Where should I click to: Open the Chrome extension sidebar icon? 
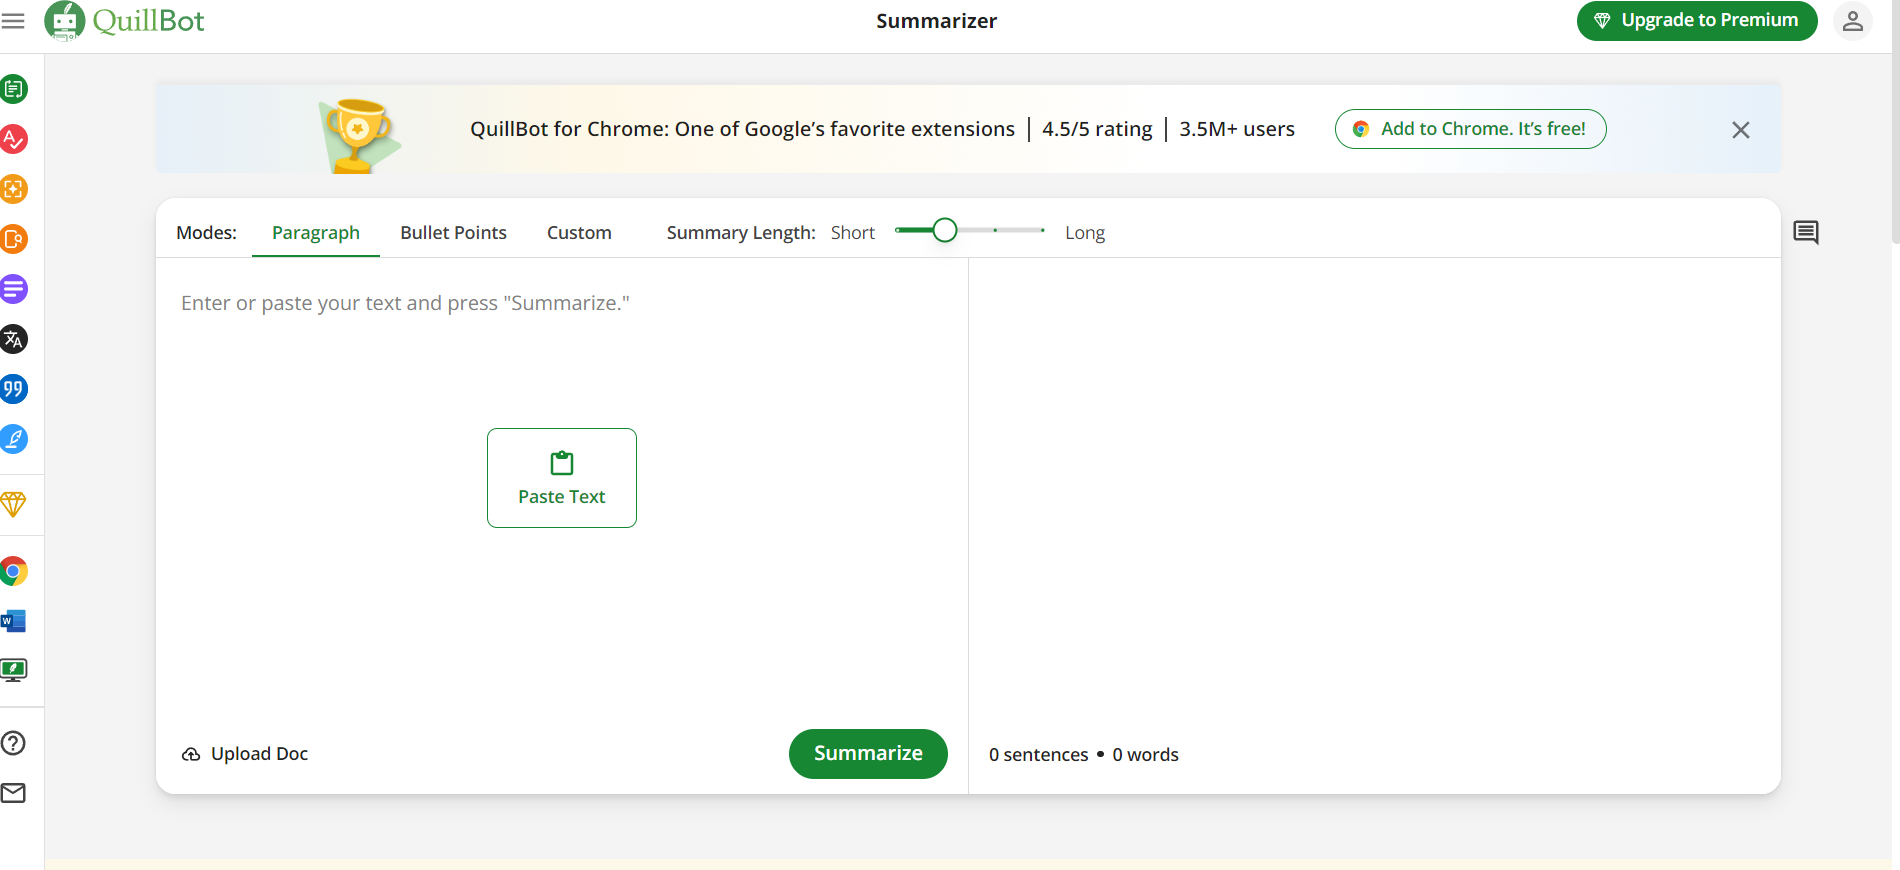coord(13,571)
